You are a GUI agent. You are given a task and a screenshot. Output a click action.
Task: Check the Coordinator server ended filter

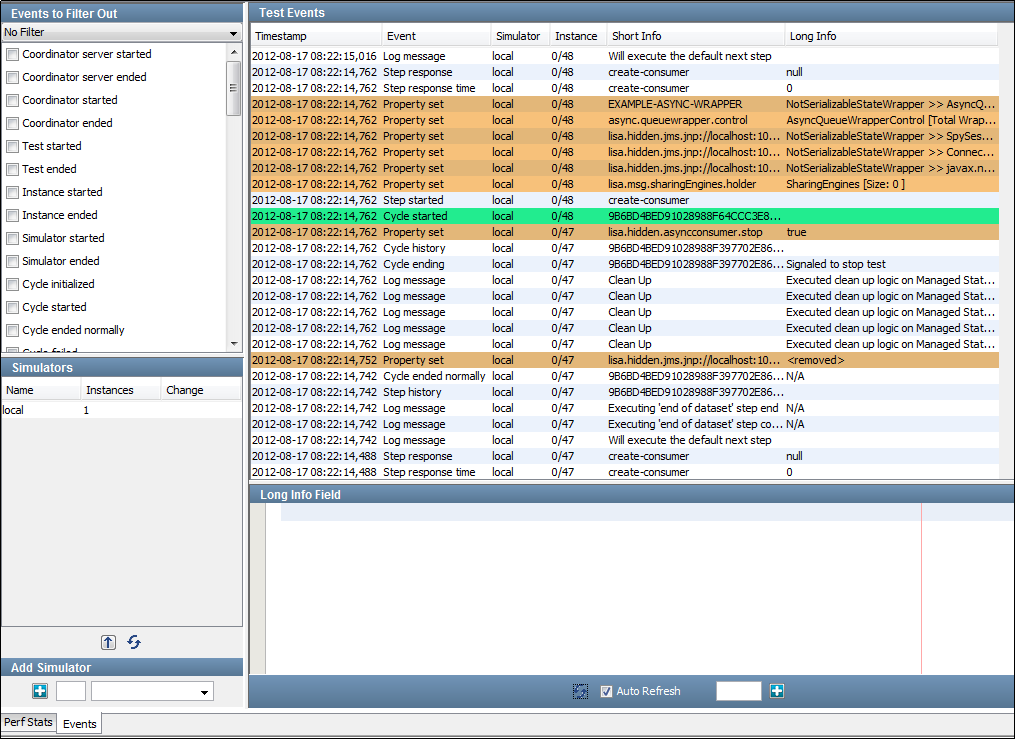pyautogui.click(x=12, y=78)
